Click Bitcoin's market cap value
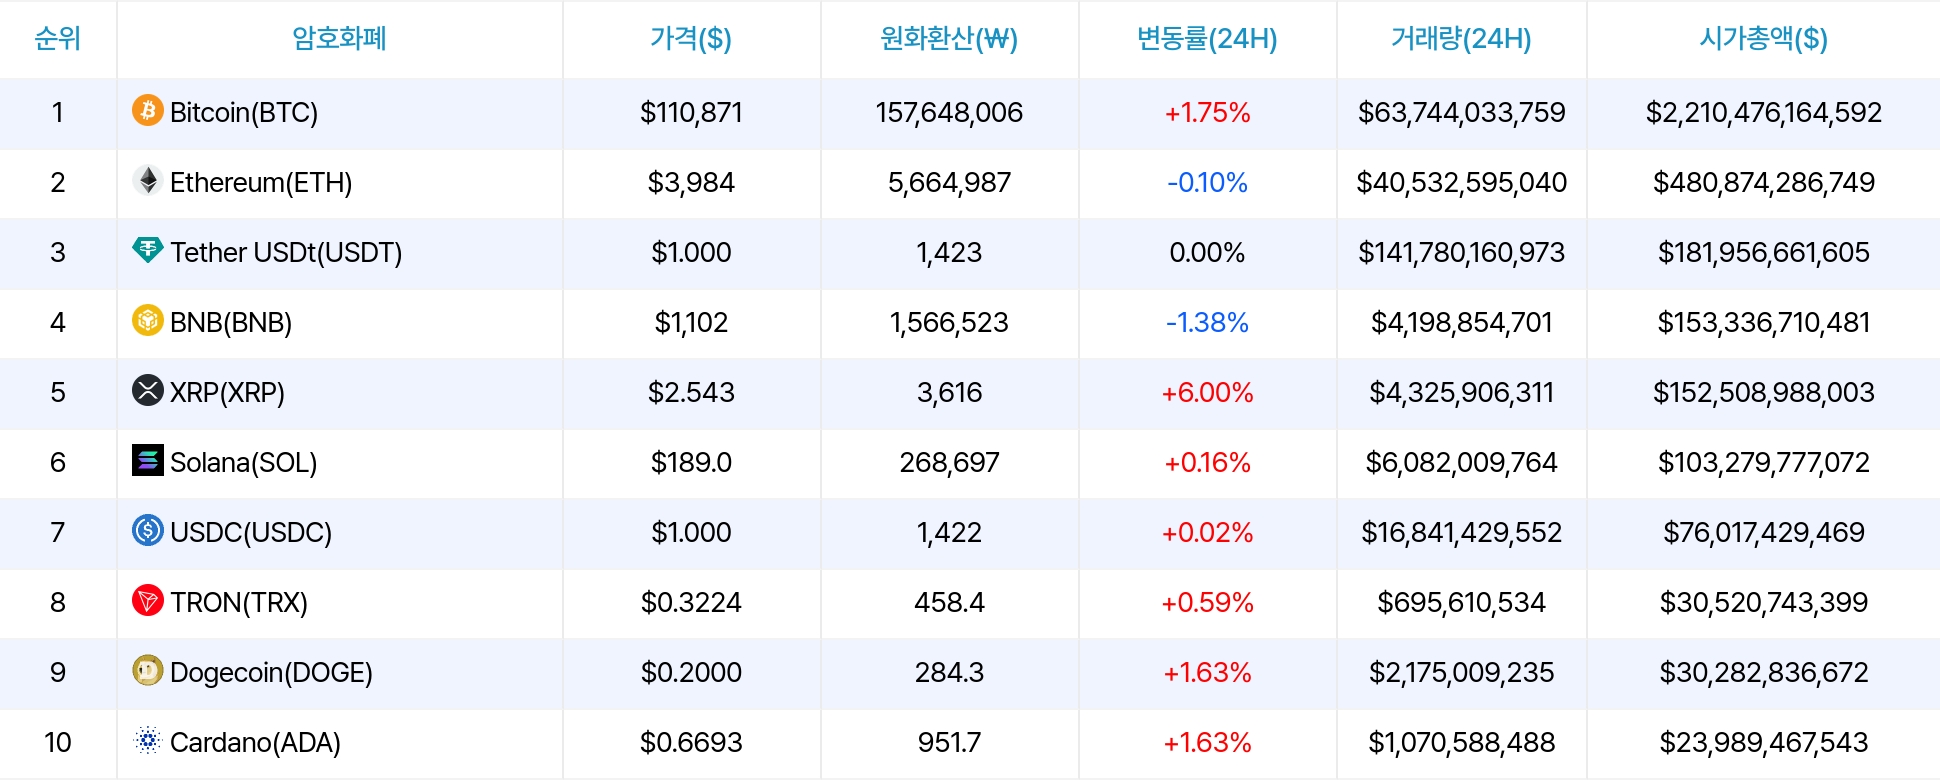 [x=1763, y=112]
